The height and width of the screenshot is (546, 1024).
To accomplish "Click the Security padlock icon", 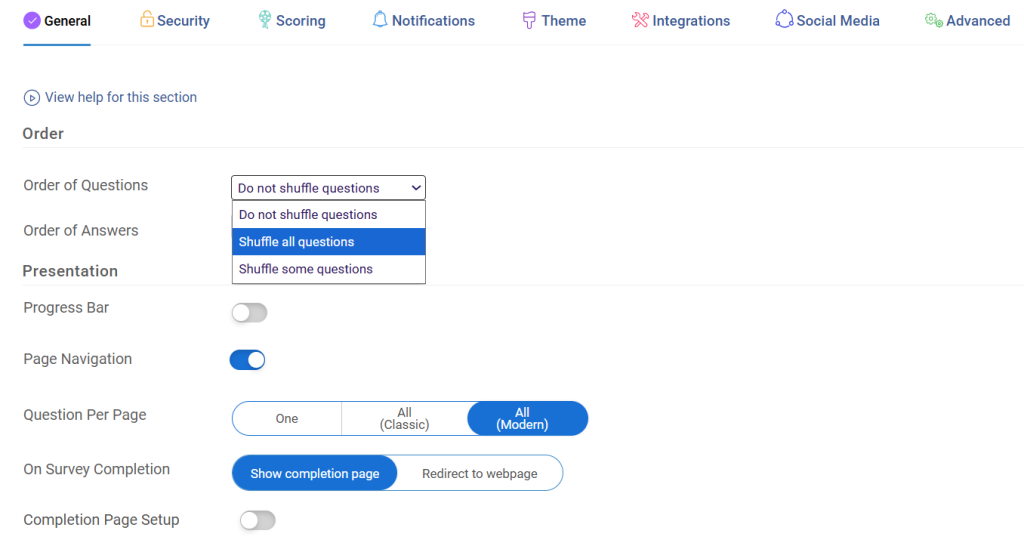I will click(147, 19).
